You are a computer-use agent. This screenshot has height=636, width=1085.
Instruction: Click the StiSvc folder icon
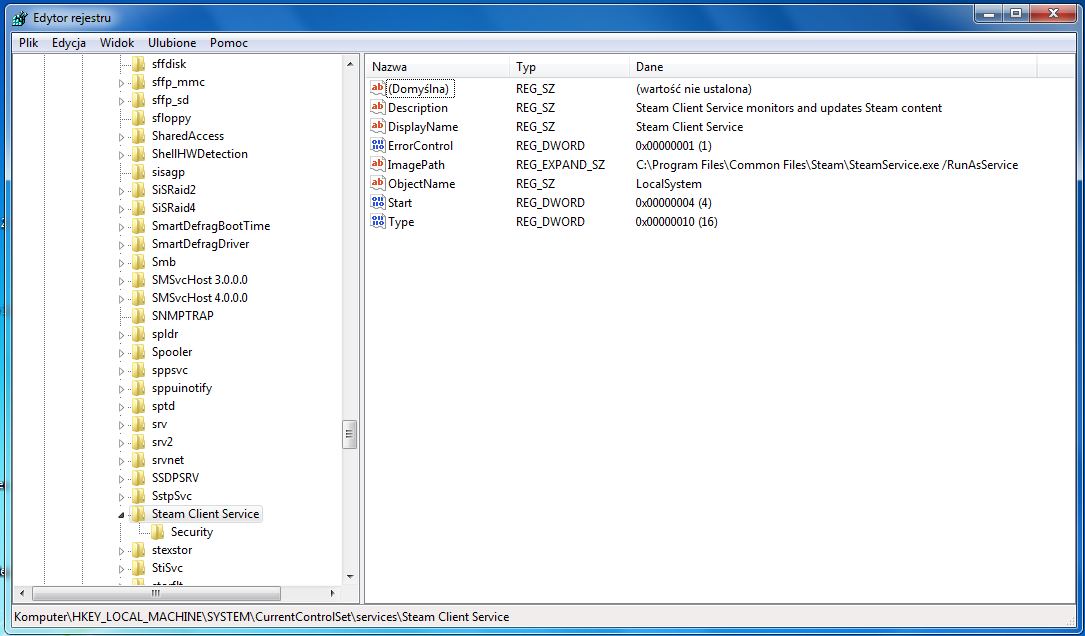coord(138,567)
